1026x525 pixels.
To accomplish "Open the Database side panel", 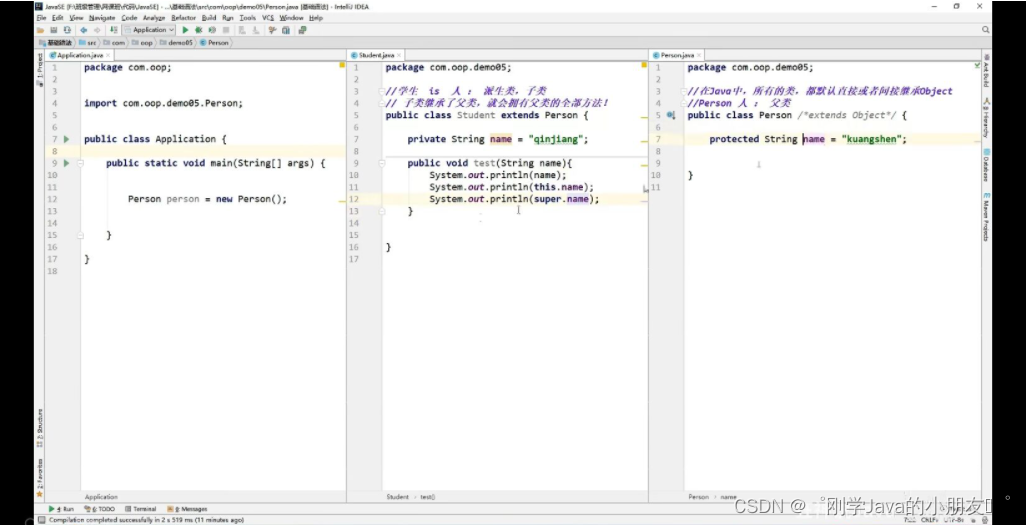I will tap(986, 165).
